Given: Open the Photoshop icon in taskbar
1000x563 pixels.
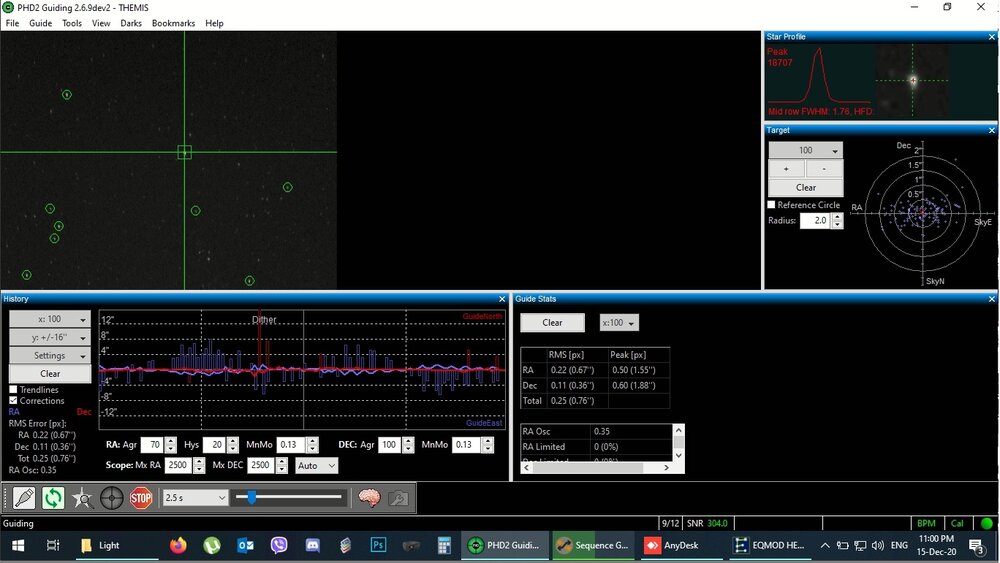Looking at the screenshot, I should point(378,545).
